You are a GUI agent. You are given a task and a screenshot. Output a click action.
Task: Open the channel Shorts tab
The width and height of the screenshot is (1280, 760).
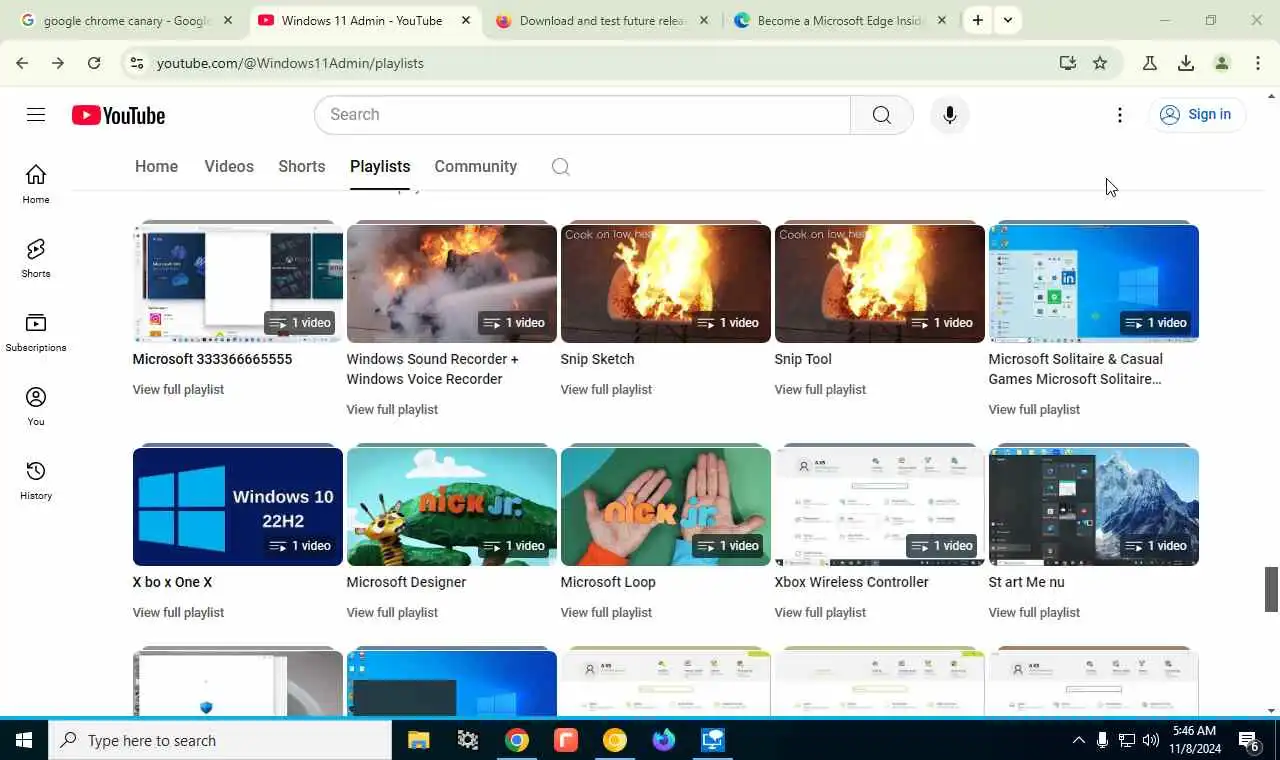click(302, 167)
